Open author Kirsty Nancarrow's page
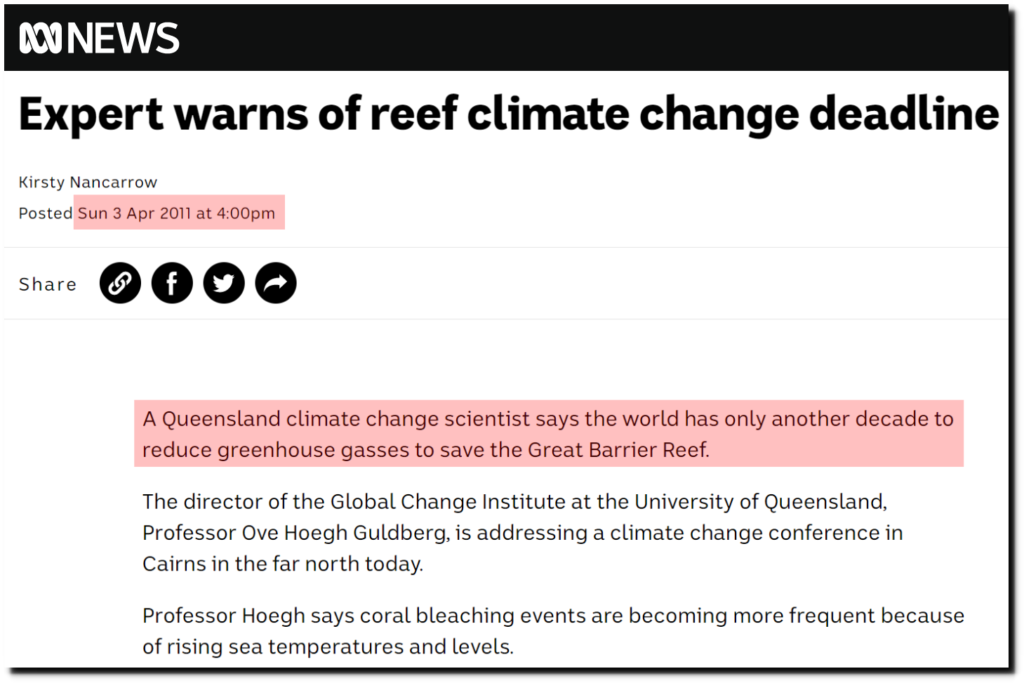Viewport: 1024px width, 683px height. pyautogui.click(x=88, y=182)
